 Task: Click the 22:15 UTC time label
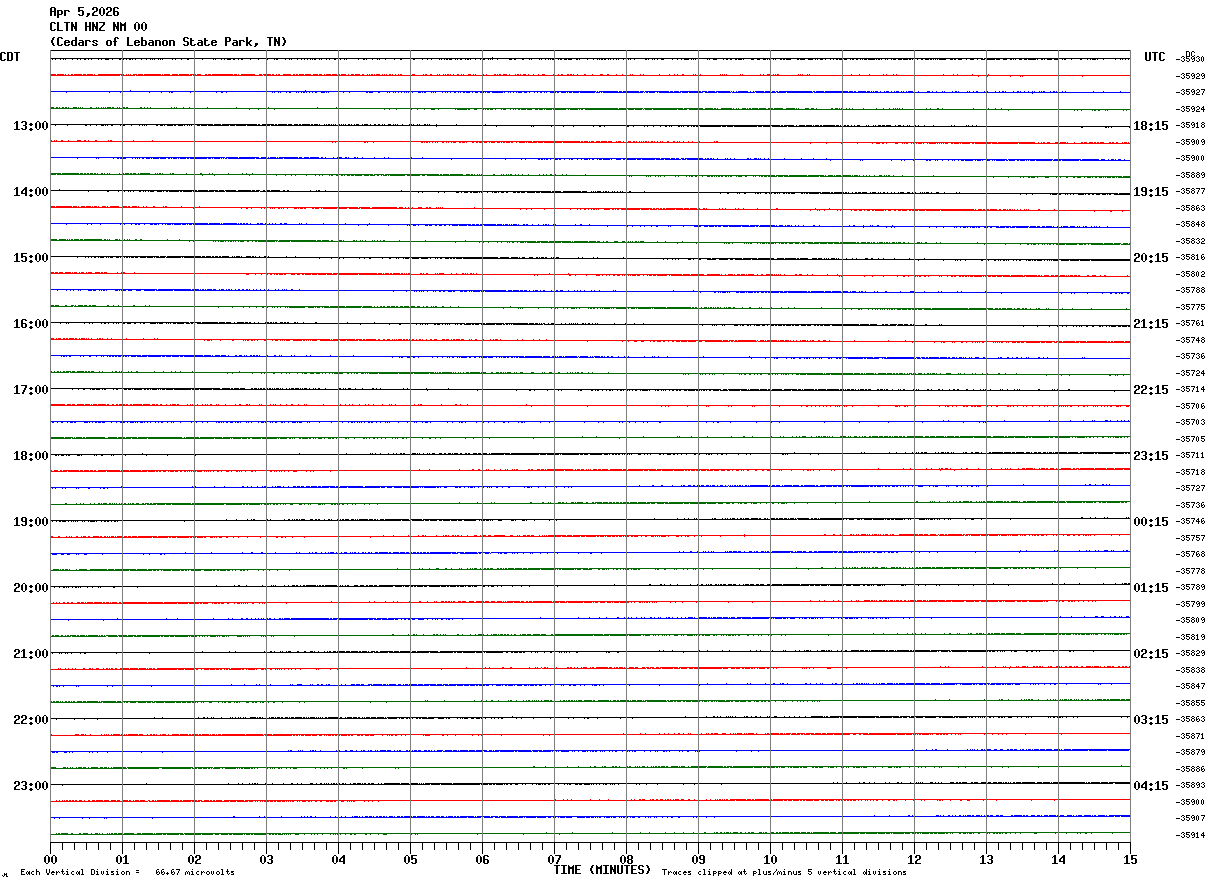(1150, 390)
